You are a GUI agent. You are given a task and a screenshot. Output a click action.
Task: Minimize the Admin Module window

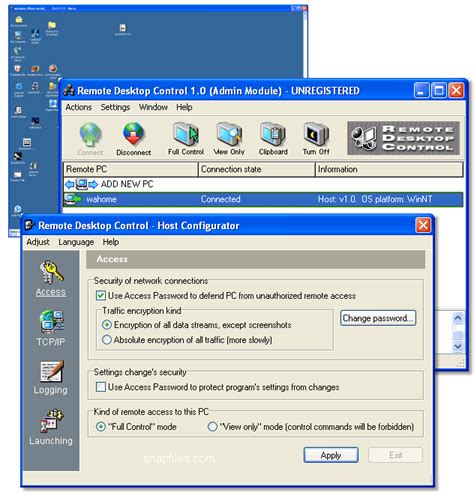pyautogui.click(x=421, y=90)
